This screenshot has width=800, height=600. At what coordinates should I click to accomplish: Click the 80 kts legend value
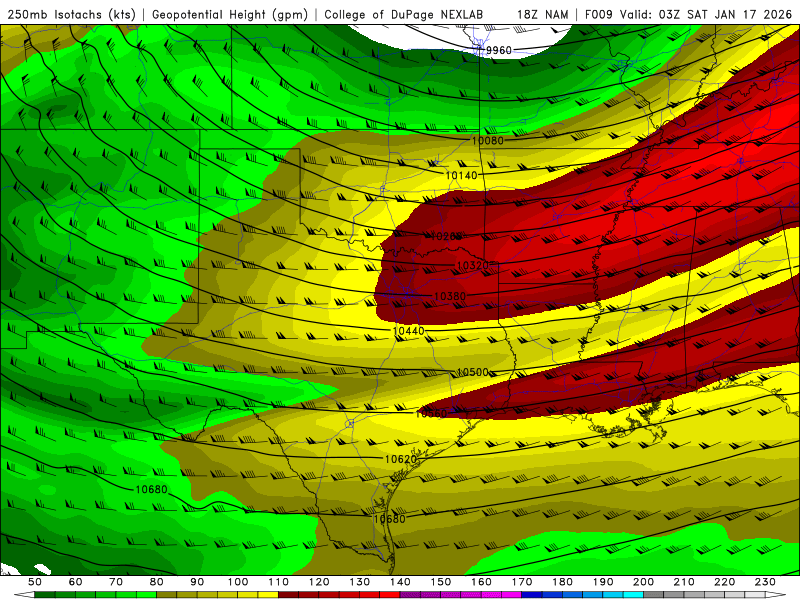click(157, 582)
